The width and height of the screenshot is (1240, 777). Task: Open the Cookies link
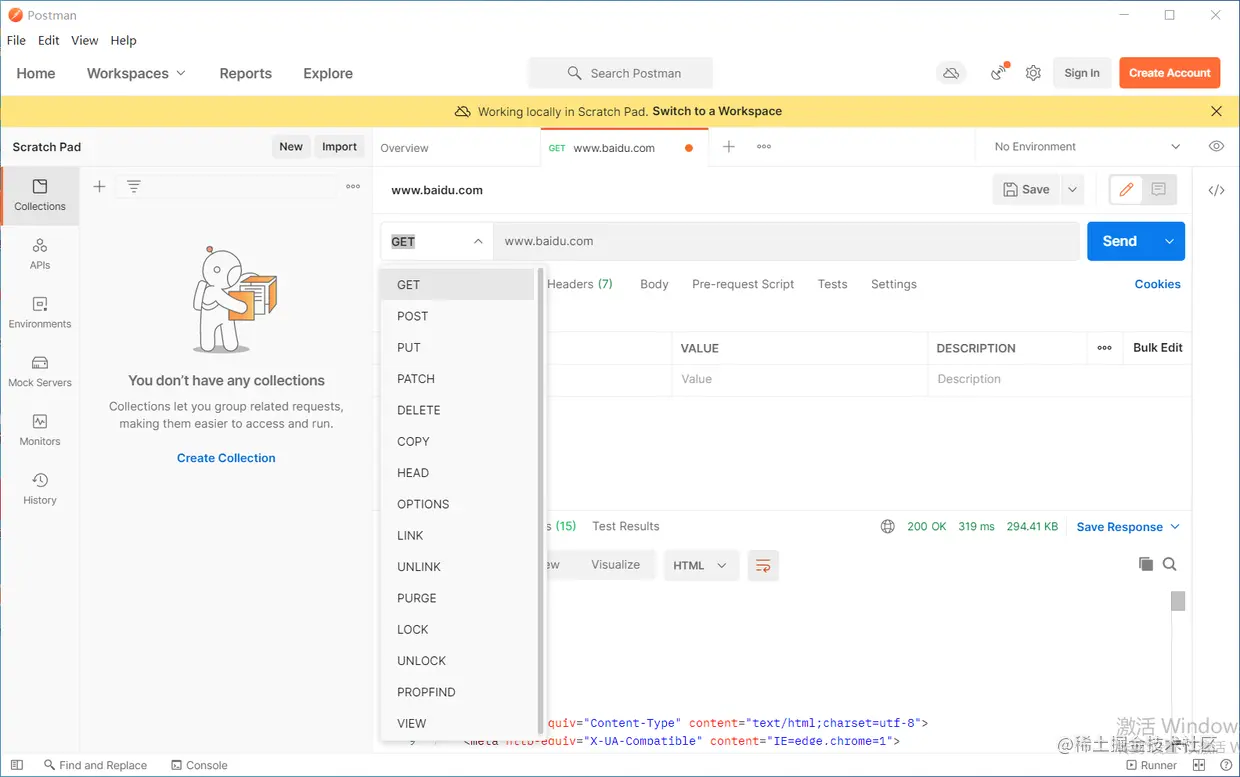1157,284
